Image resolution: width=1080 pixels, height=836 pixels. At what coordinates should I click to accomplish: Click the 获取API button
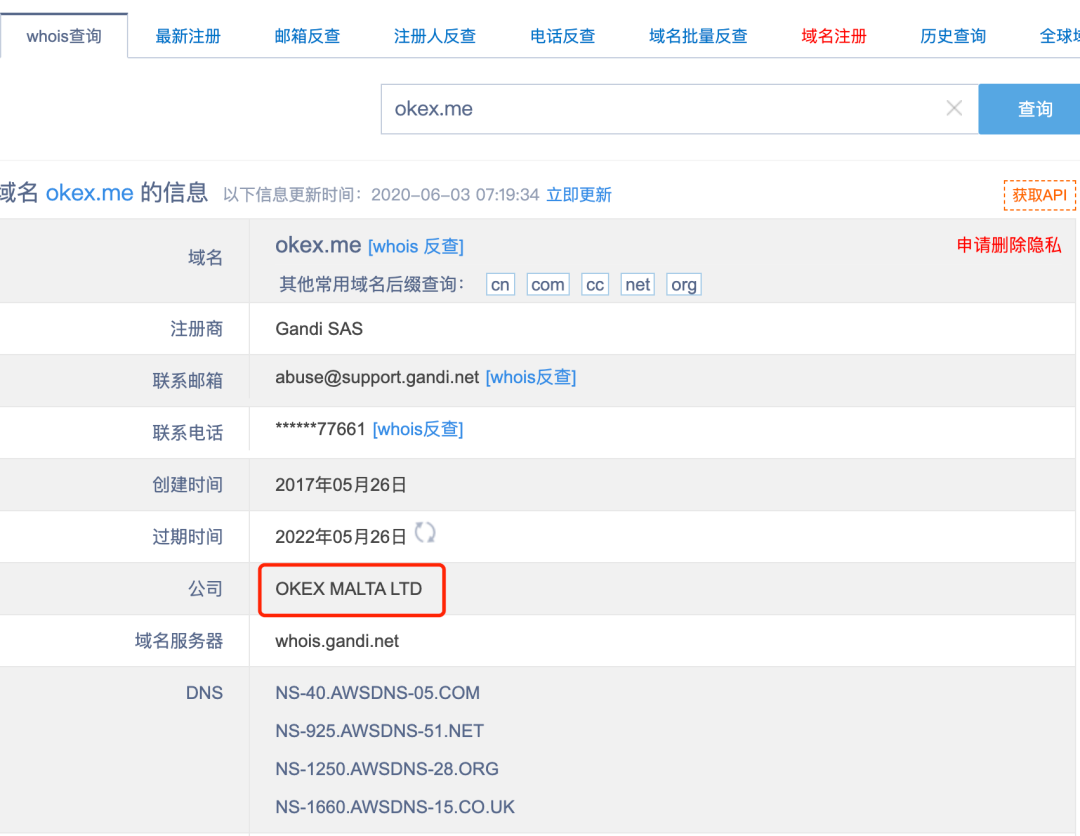[x=1039, y=195]
